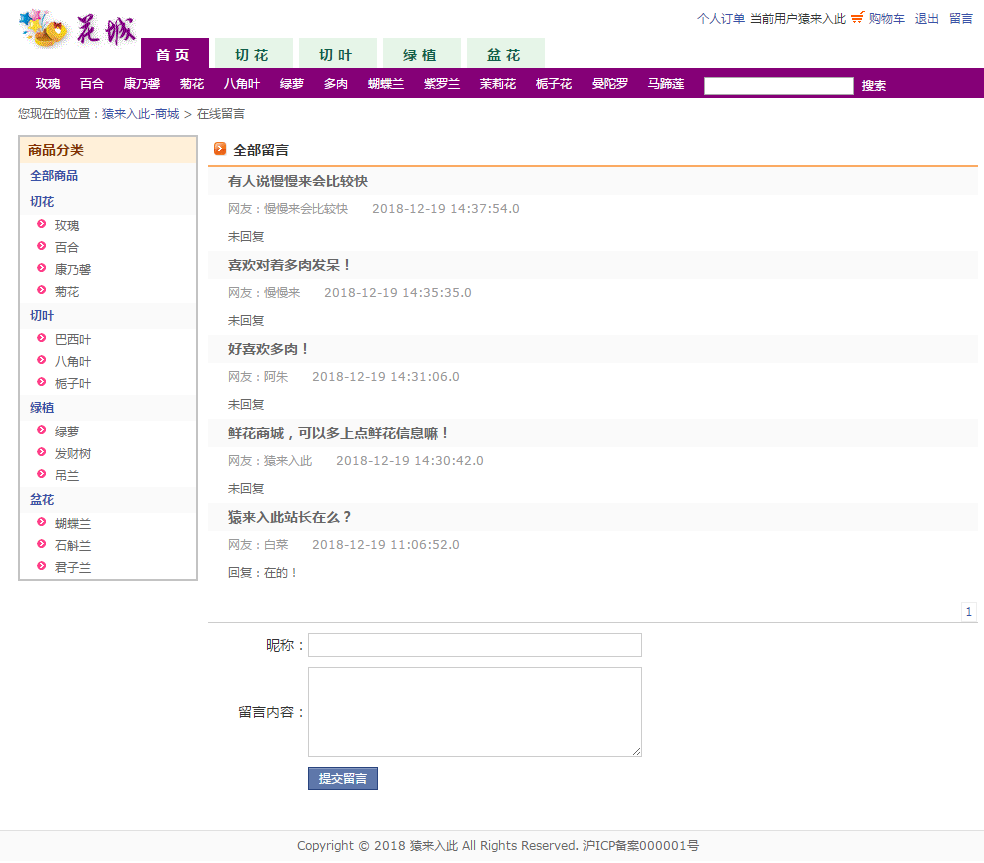Screen dimensions: 984x863
Task: Select 栀子花 in the purple nav bar
Action: point(554,83)
